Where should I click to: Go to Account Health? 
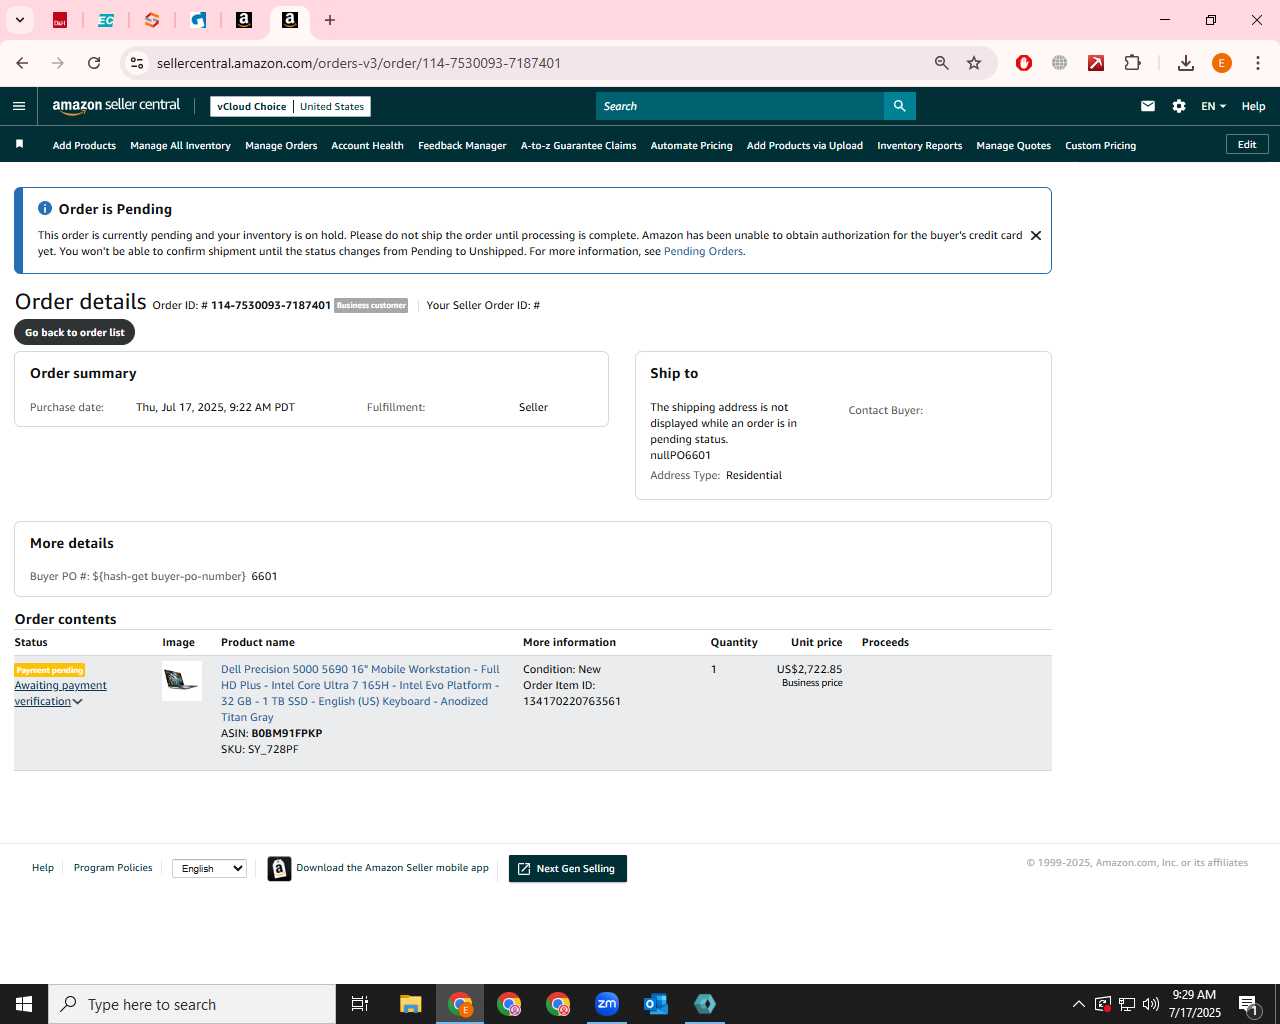[367, 146]
